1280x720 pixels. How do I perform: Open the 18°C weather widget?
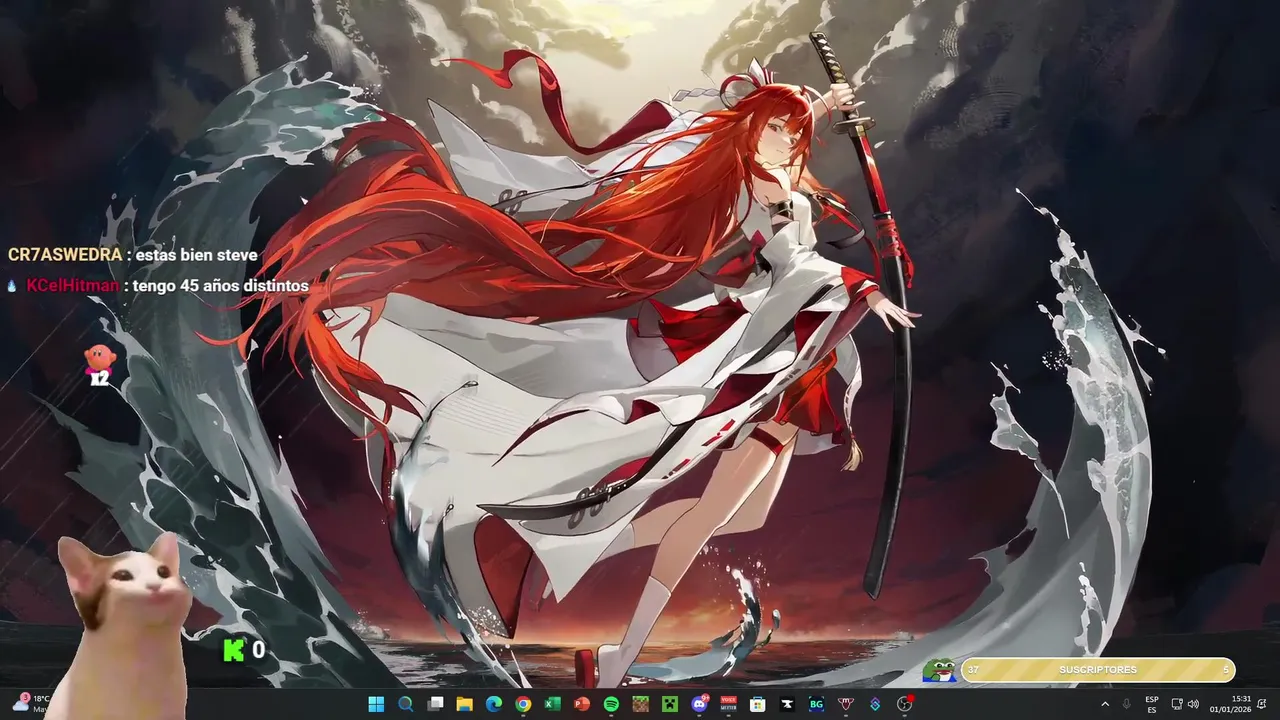click(x=30, y=703)
